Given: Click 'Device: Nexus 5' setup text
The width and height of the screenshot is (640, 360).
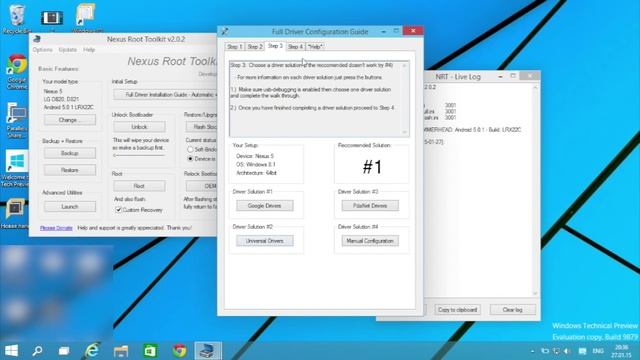Looking at the screenshot, I should point(255,156).
